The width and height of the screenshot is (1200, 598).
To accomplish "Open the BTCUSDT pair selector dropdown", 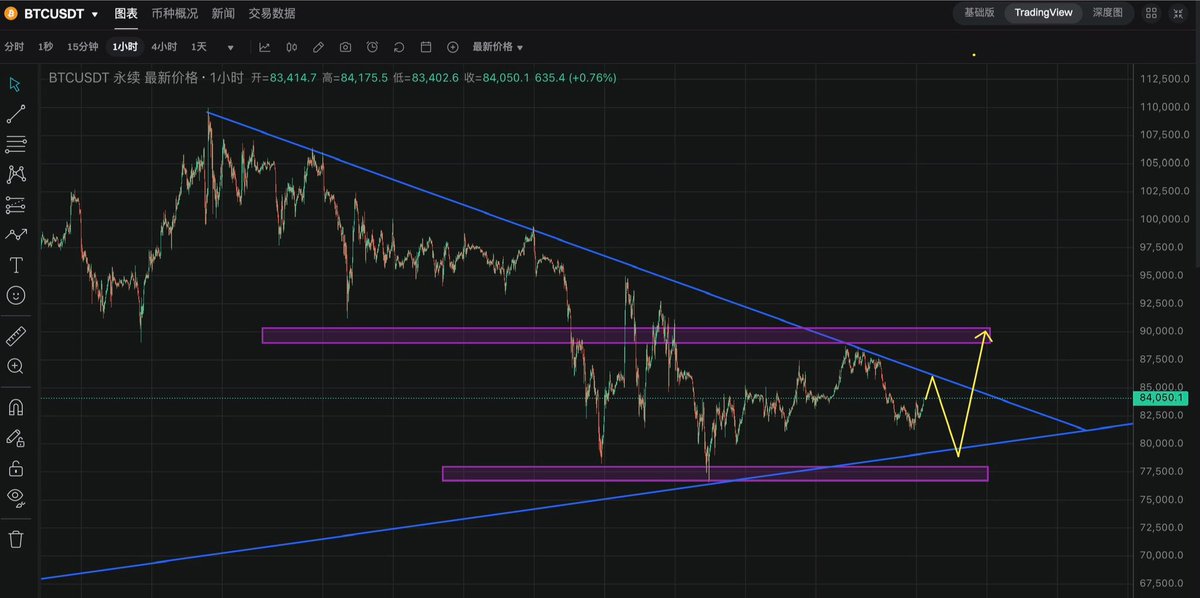I will pos(61,14).
